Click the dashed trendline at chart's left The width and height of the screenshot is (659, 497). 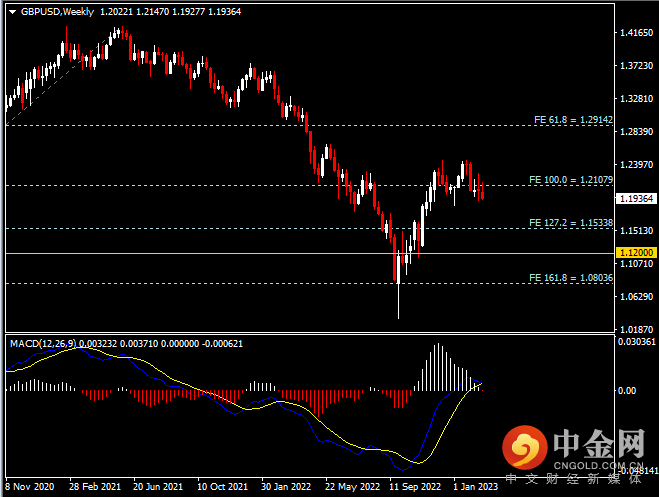pyautogui.click(x=40, y=90)
